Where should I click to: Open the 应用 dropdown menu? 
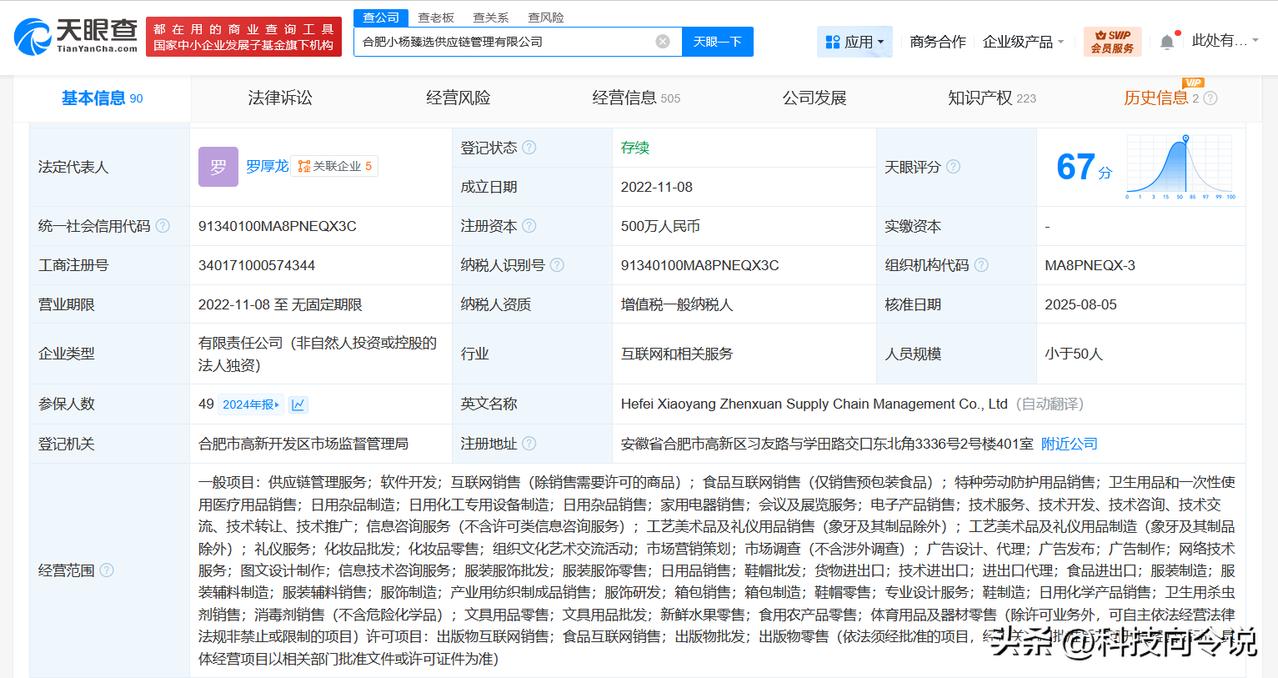point(856,41)
